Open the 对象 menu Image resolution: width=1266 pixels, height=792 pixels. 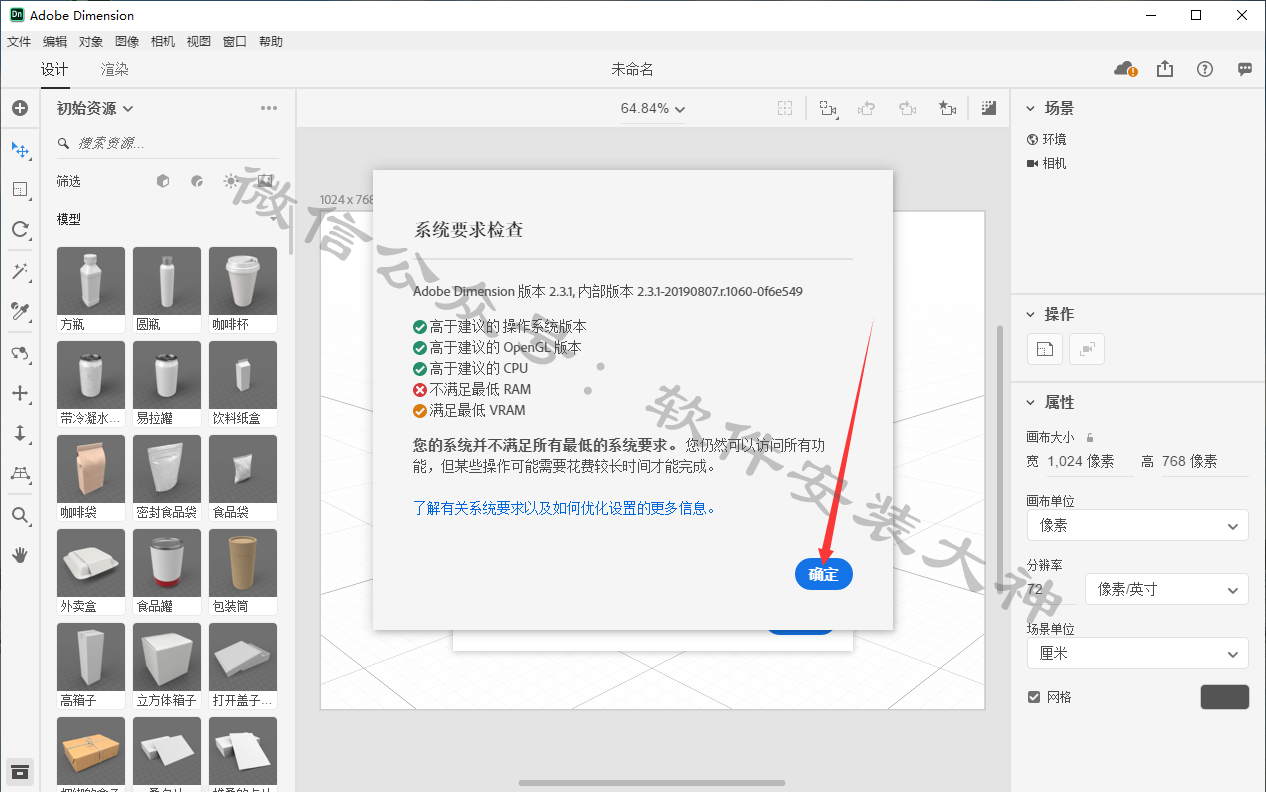click(91, 41)
